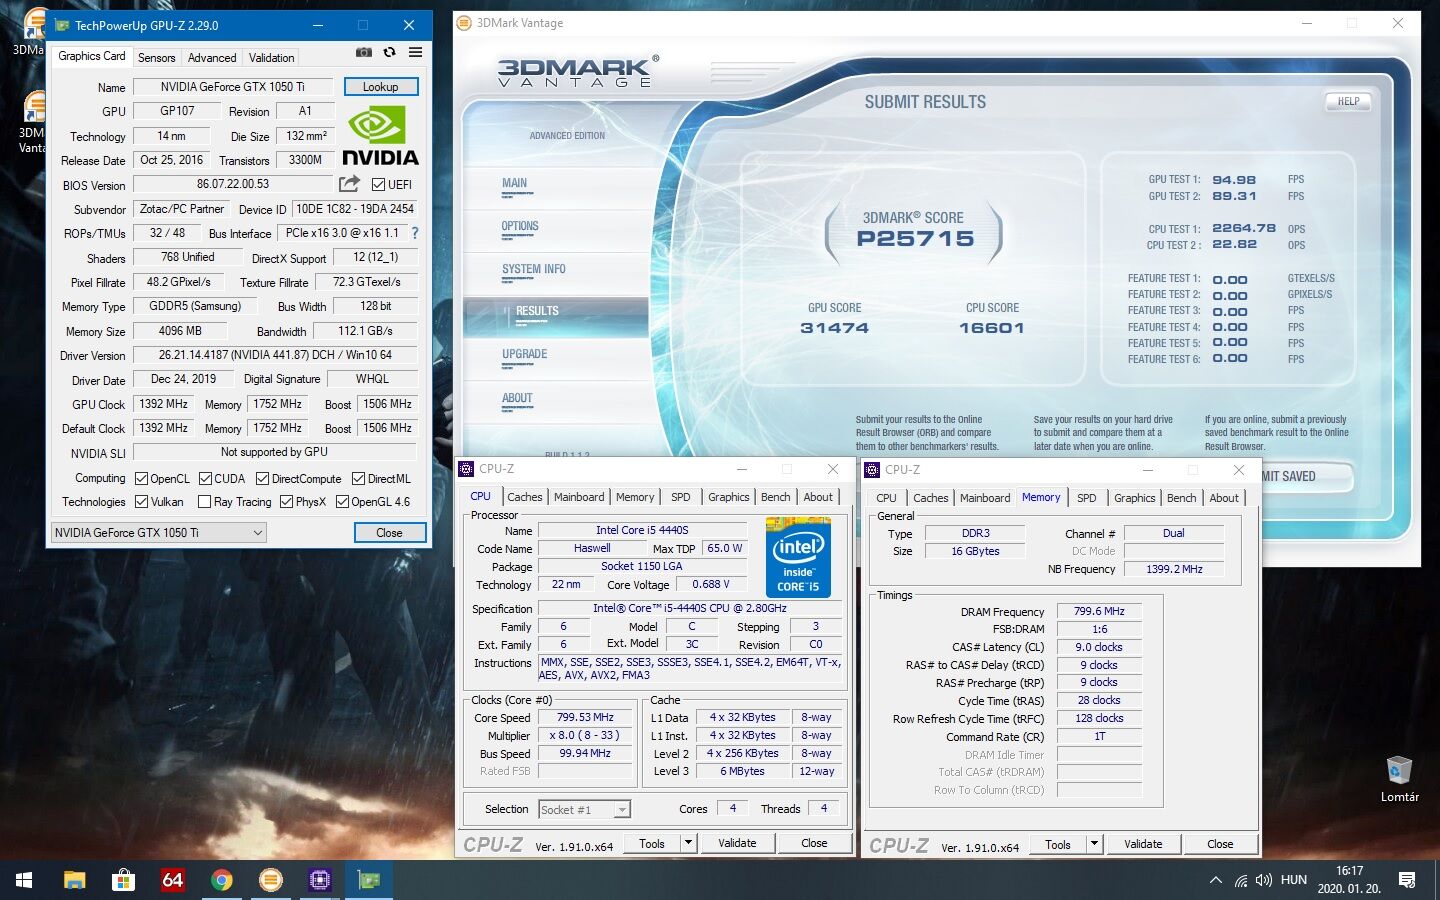The image size is (1440, 900).
Task: Switch to the Advanced tab in GPU-Z
Action: 212,58
